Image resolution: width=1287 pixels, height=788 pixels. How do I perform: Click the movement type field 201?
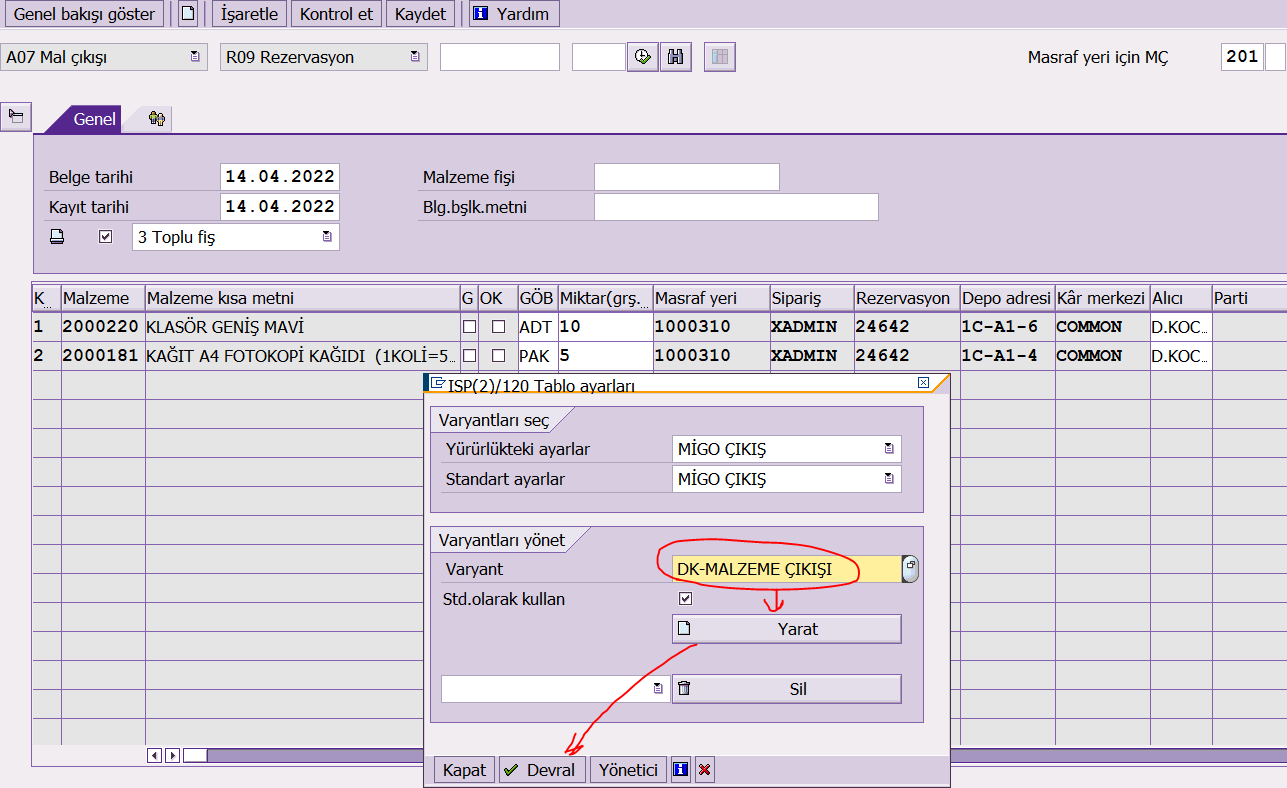(1242, 57)
